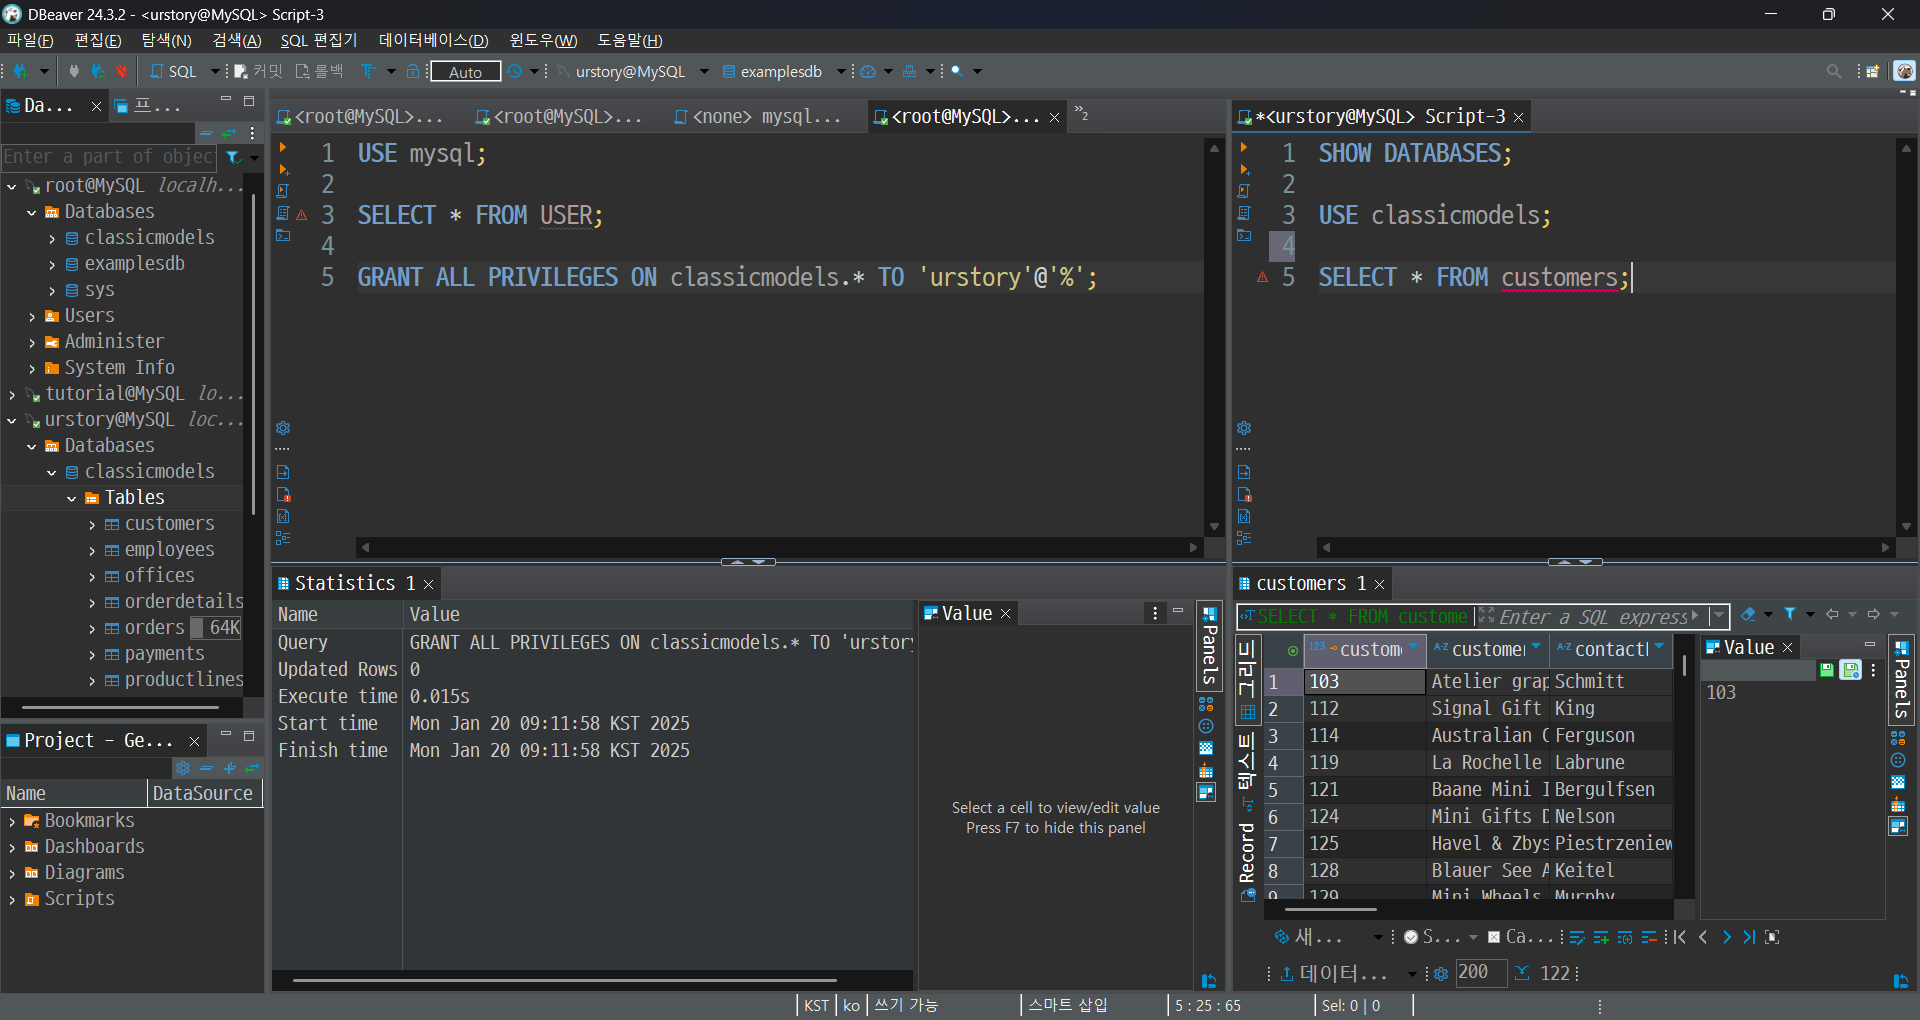Open the 데이터베이스 menu

[x=433, y=40]
